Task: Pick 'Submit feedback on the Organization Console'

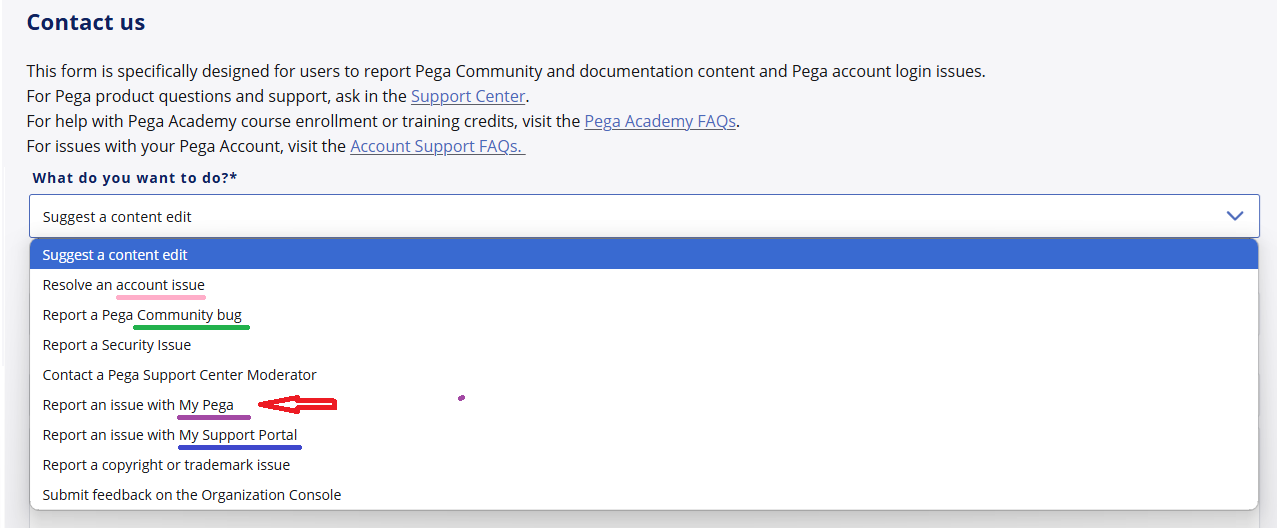Action: 191,495
